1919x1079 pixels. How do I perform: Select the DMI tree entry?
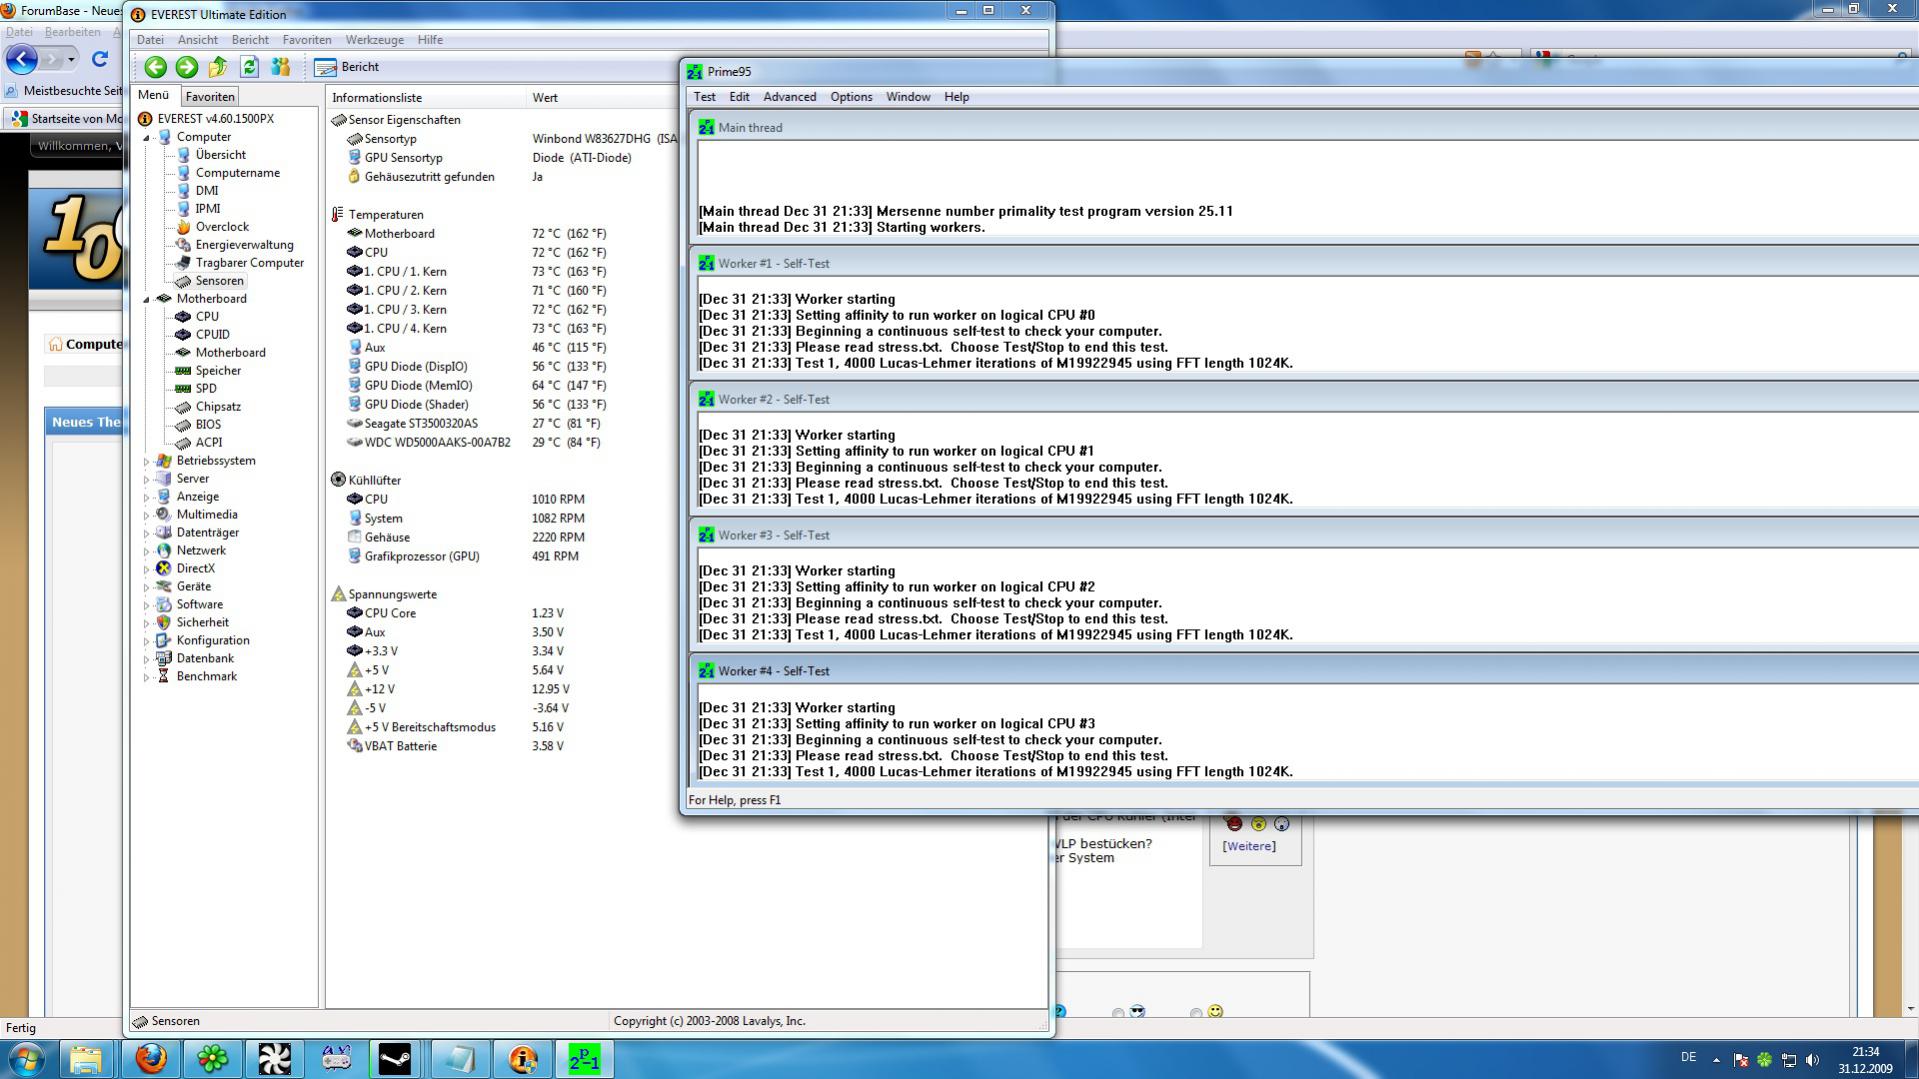[207, 191]
